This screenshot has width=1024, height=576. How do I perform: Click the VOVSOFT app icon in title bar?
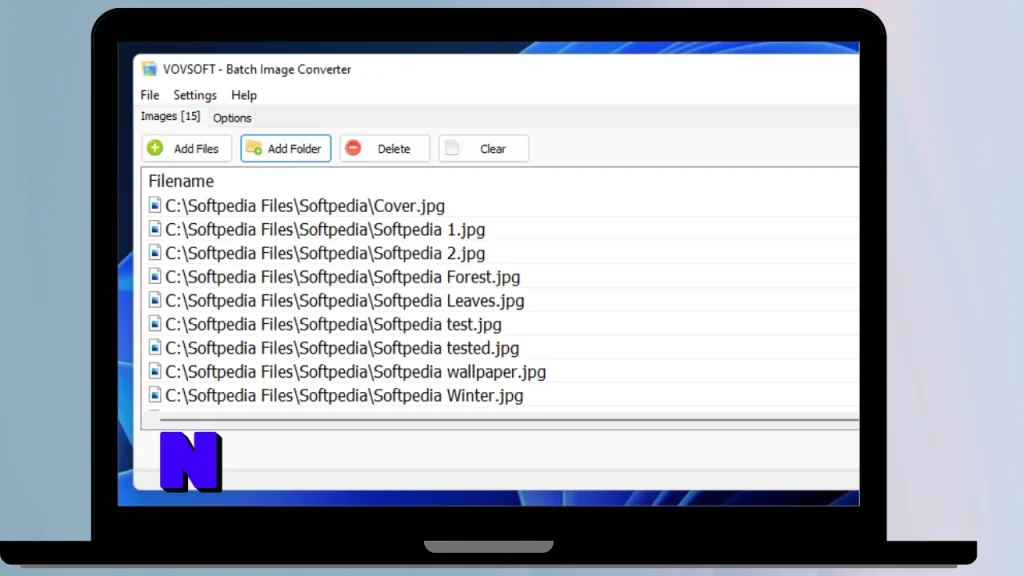[150, 69]
